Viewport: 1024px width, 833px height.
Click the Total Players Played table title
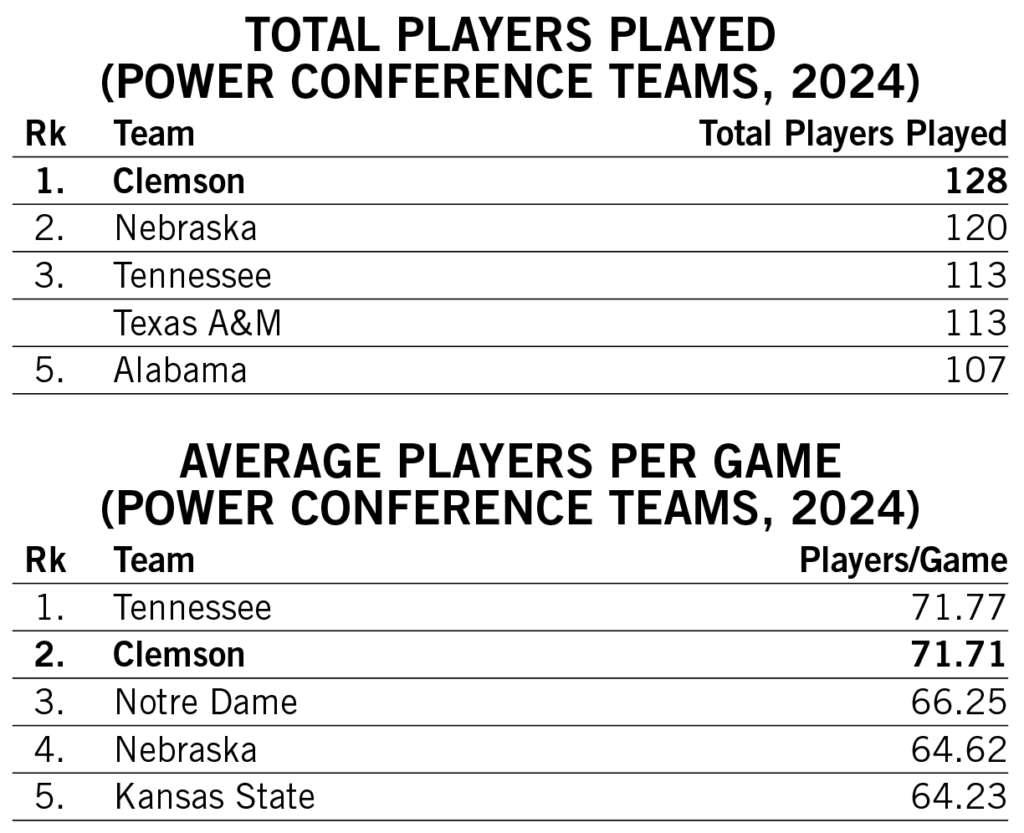click(511, 58)
